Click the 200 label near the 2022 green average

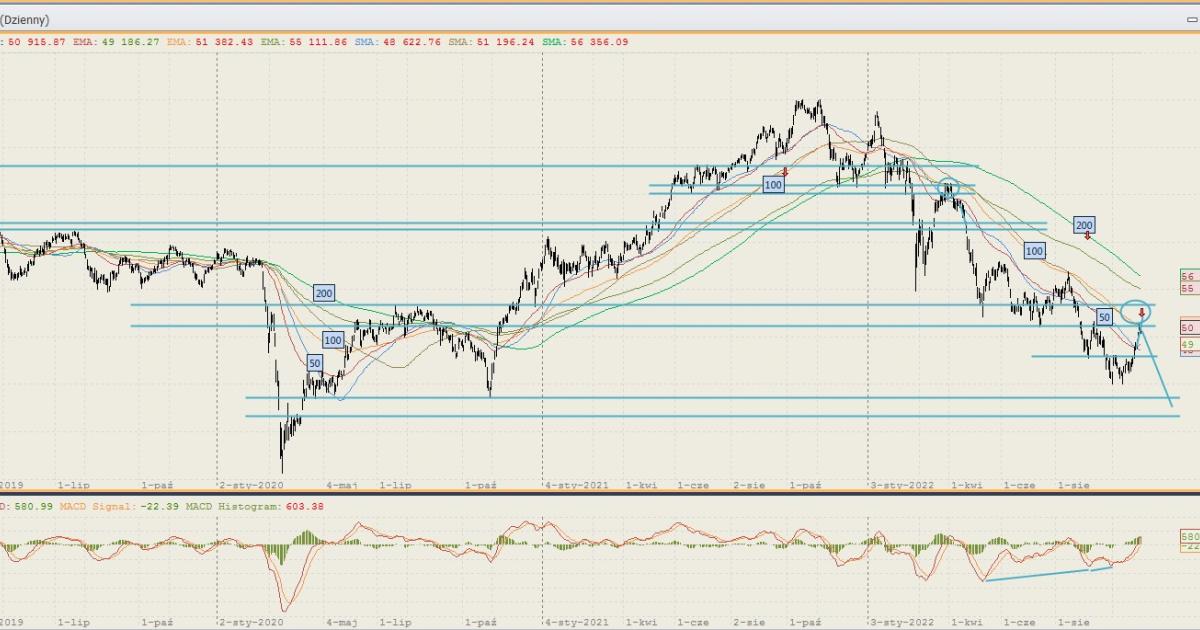tap(1084, 225)
